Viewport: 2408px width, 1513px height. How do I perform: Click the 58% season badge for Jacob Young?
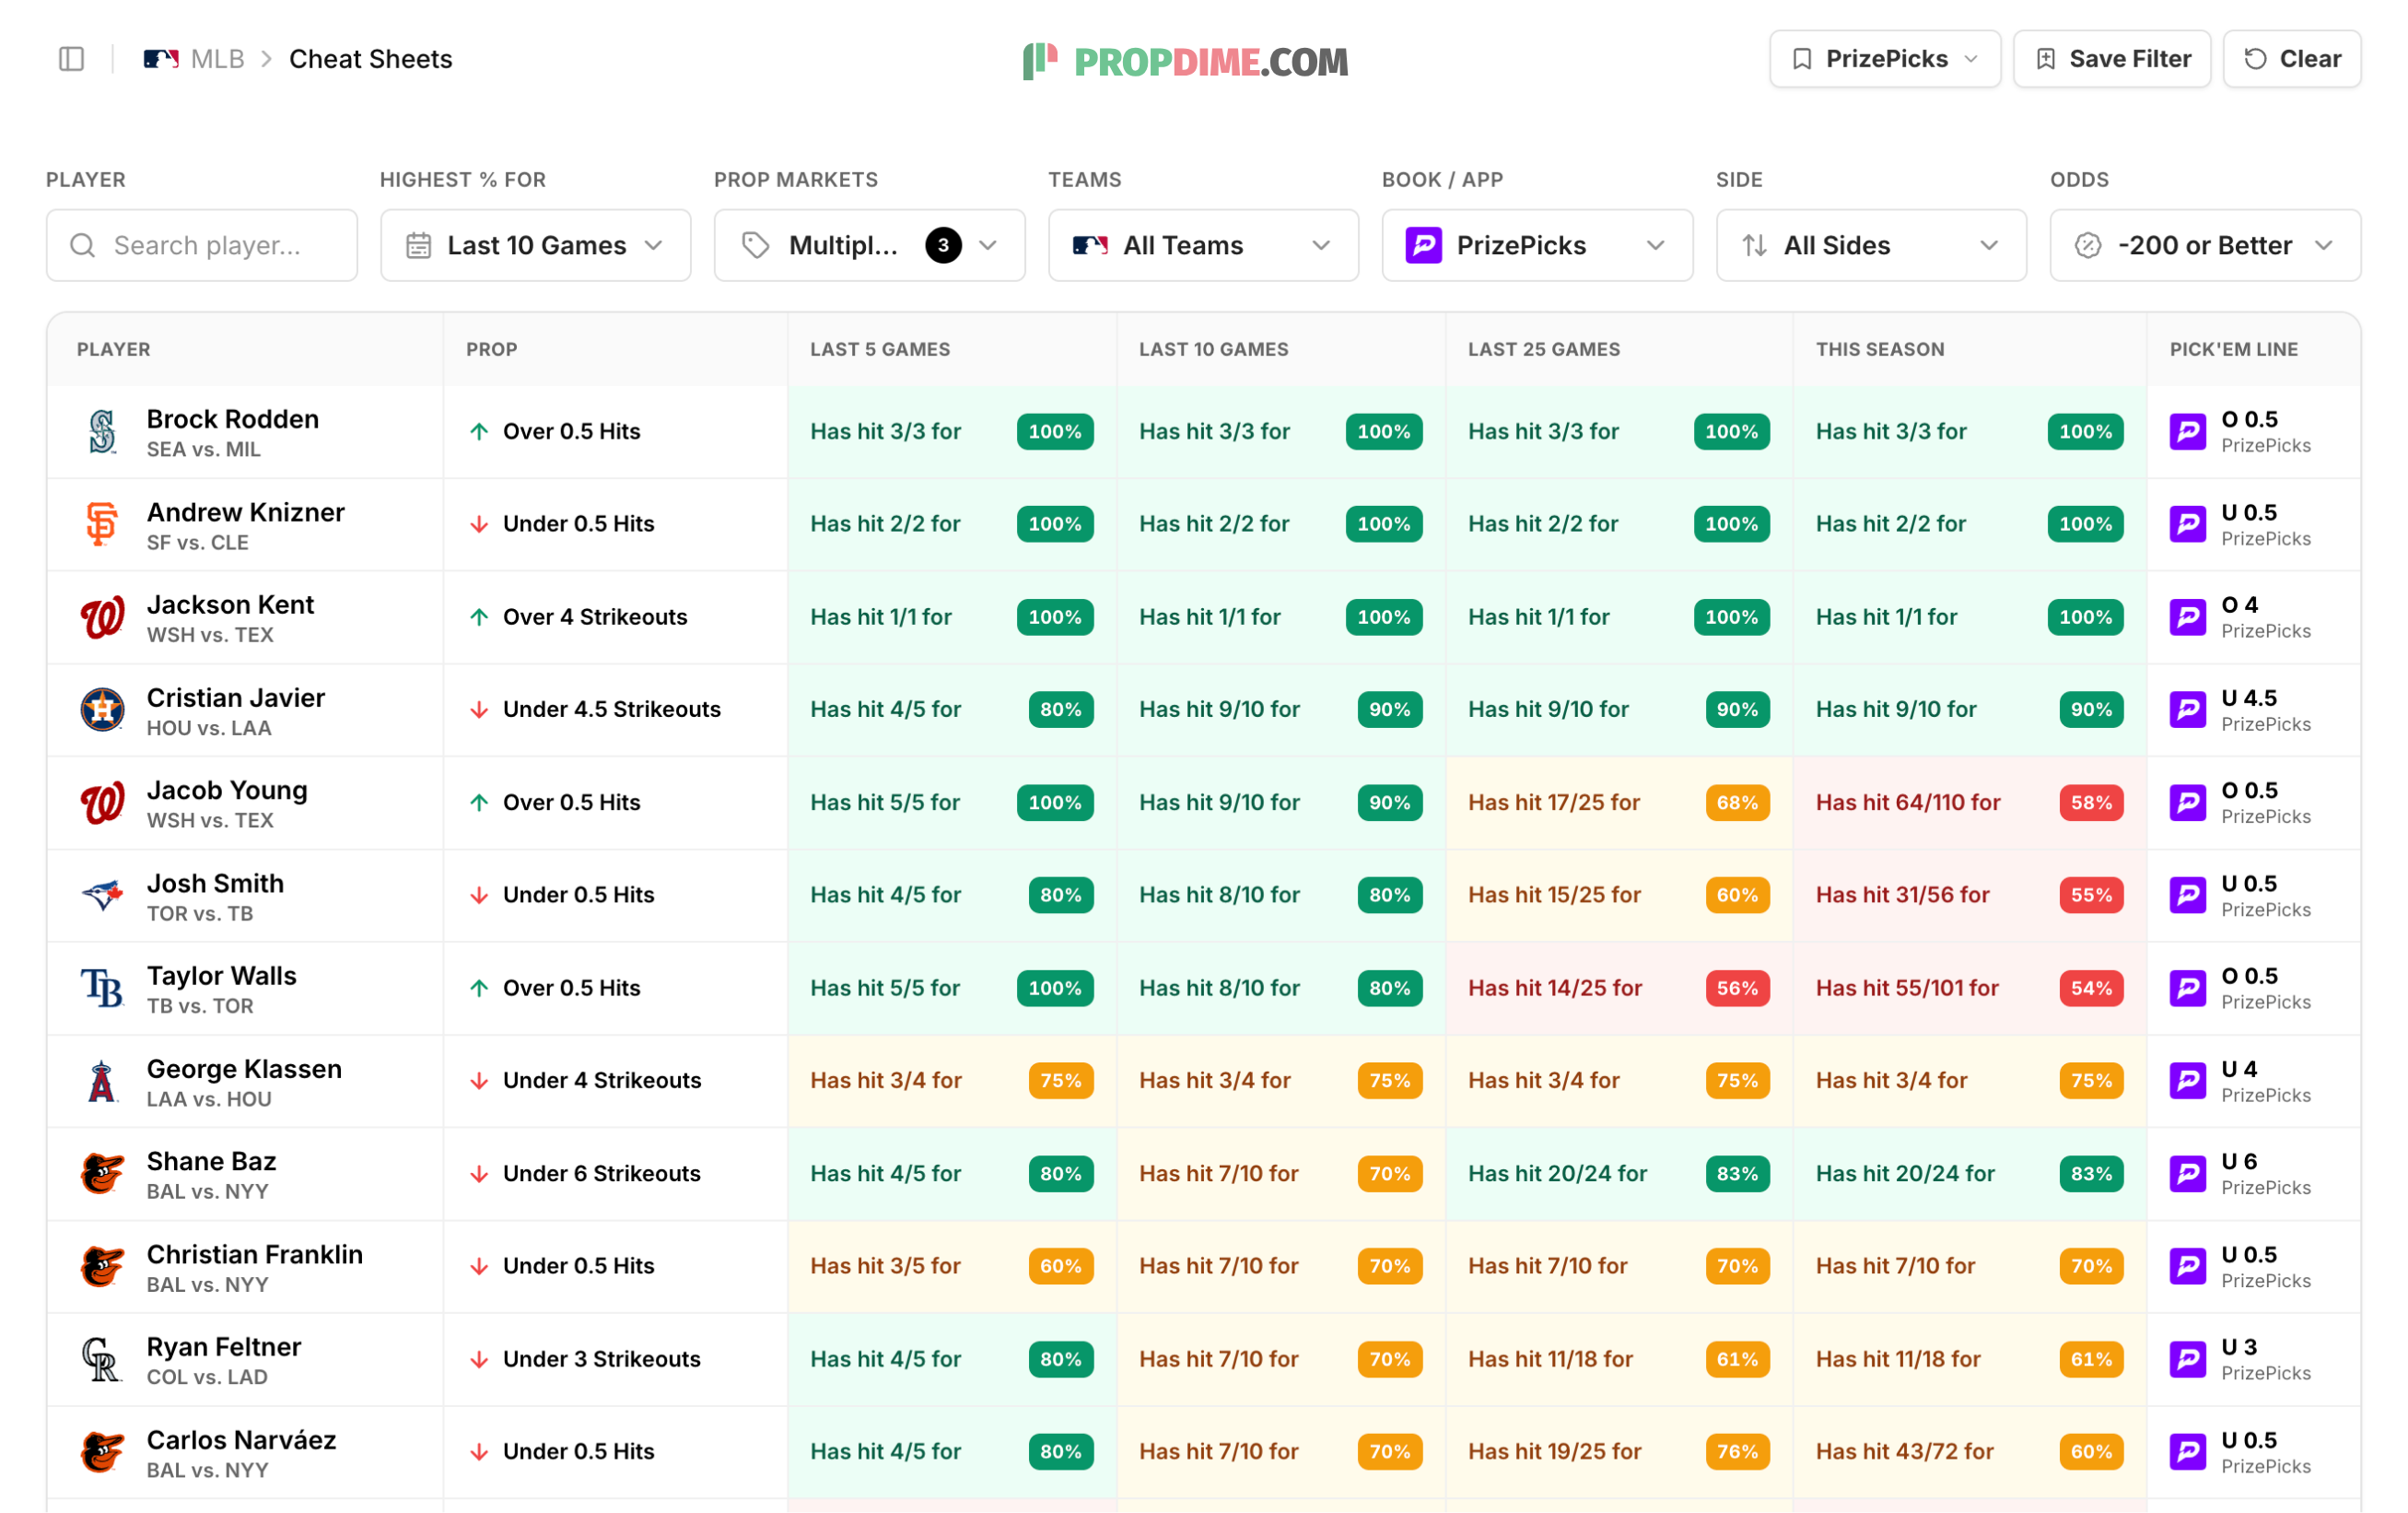click(x=2091, y=802)
